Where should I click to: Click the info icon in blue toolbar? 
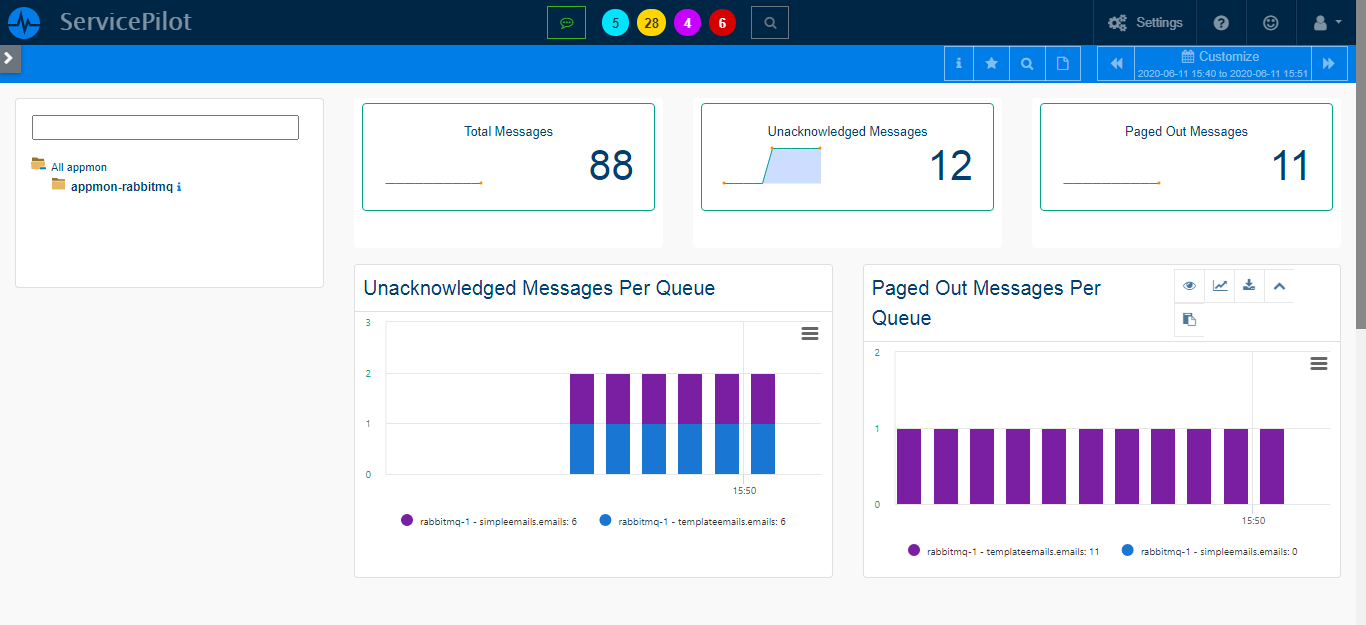[958, 63]
